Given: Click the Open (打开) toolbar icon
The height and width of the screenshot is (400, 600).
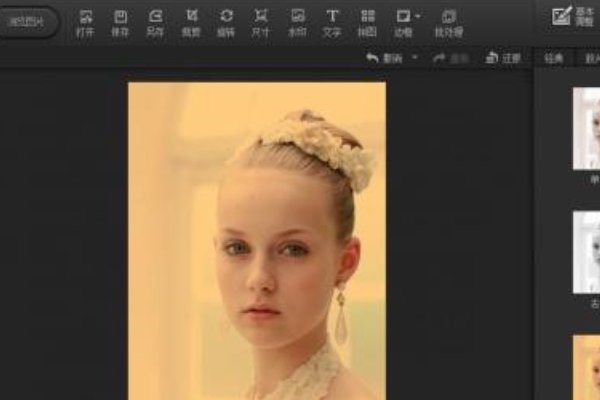Looking at the screenshot, I should (x=86, y=21).
